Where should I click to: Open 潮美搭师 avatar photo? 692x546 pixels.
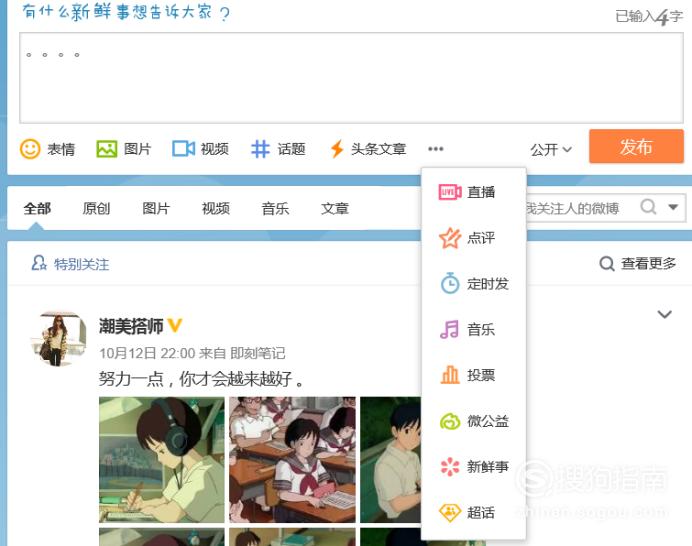tap(58, 339)
